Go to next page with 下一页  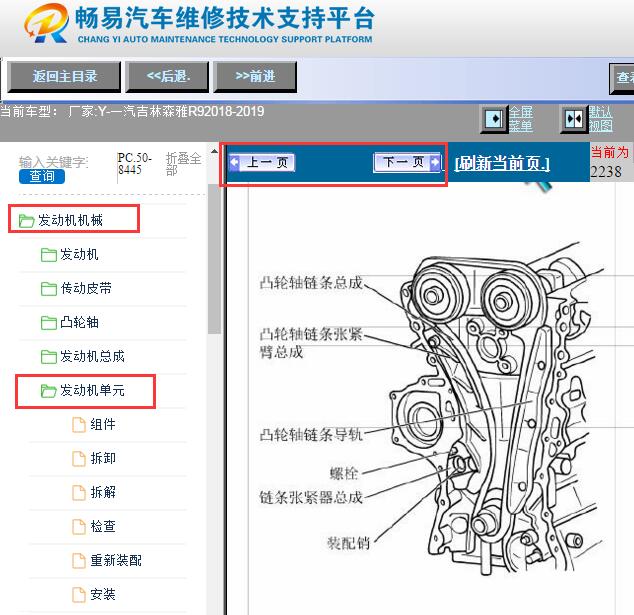407,163
